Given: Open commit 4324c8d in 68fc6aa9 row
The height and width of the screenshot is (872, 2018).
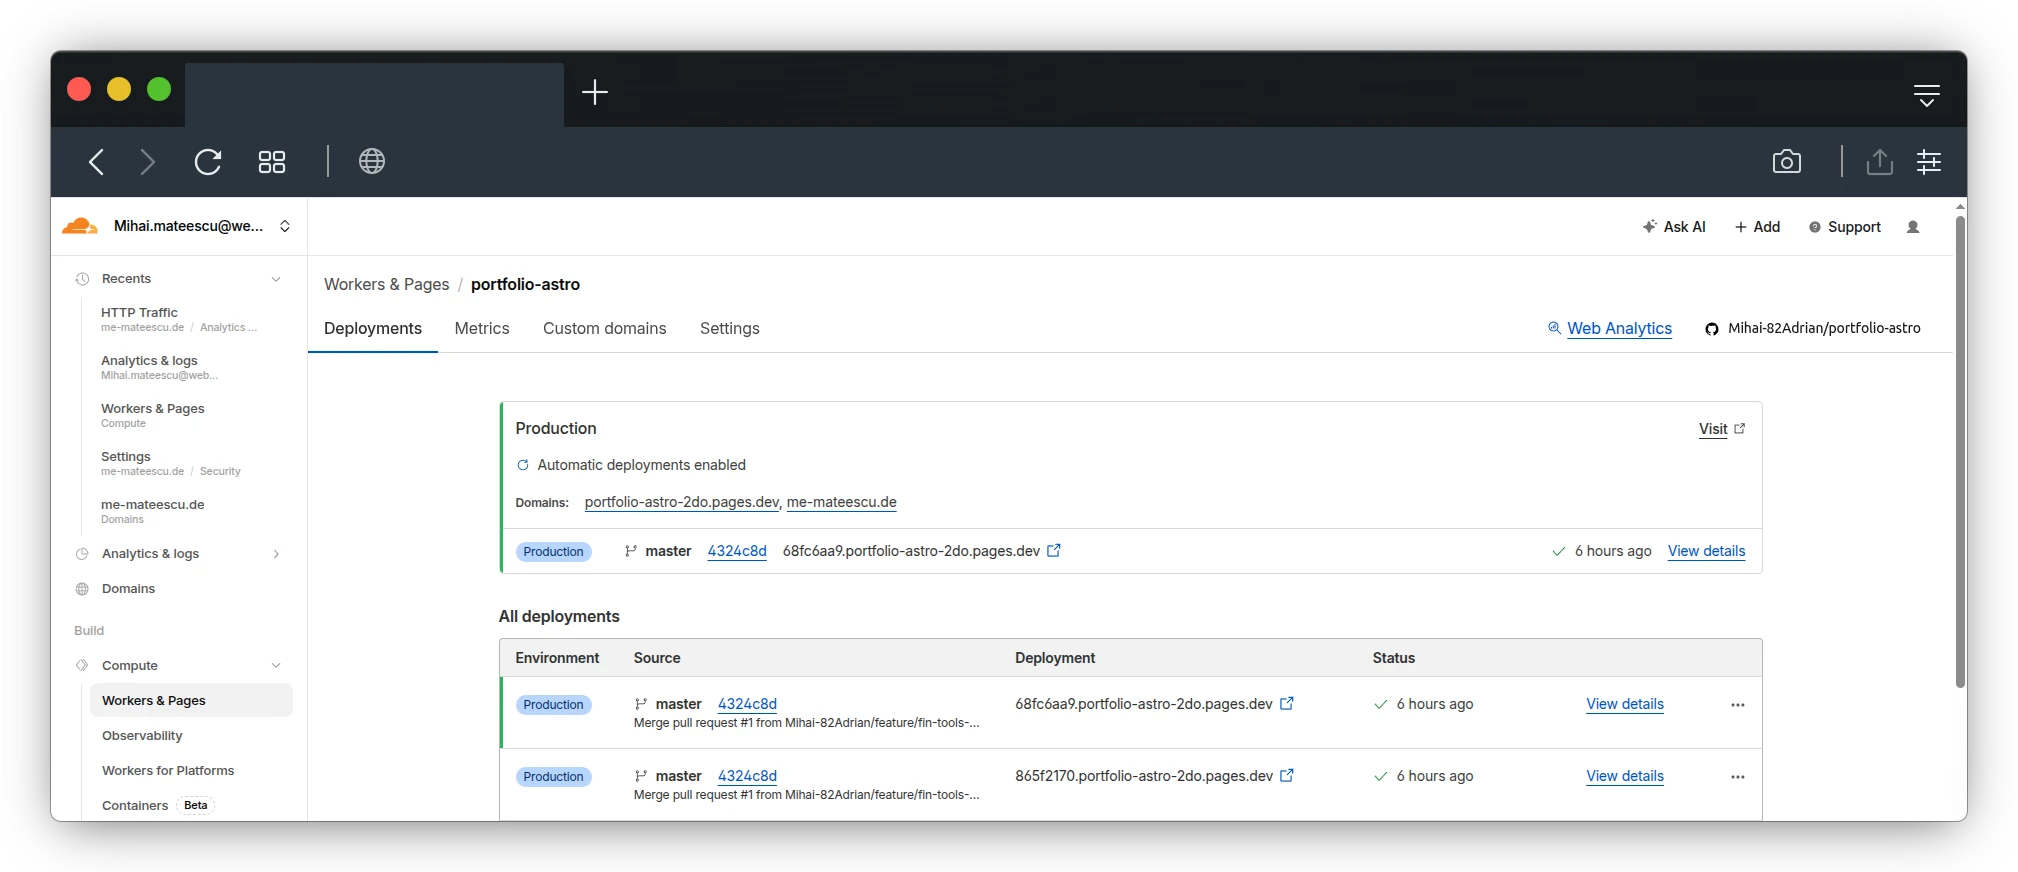Looking at the screenshot, I should coord(747,704).
